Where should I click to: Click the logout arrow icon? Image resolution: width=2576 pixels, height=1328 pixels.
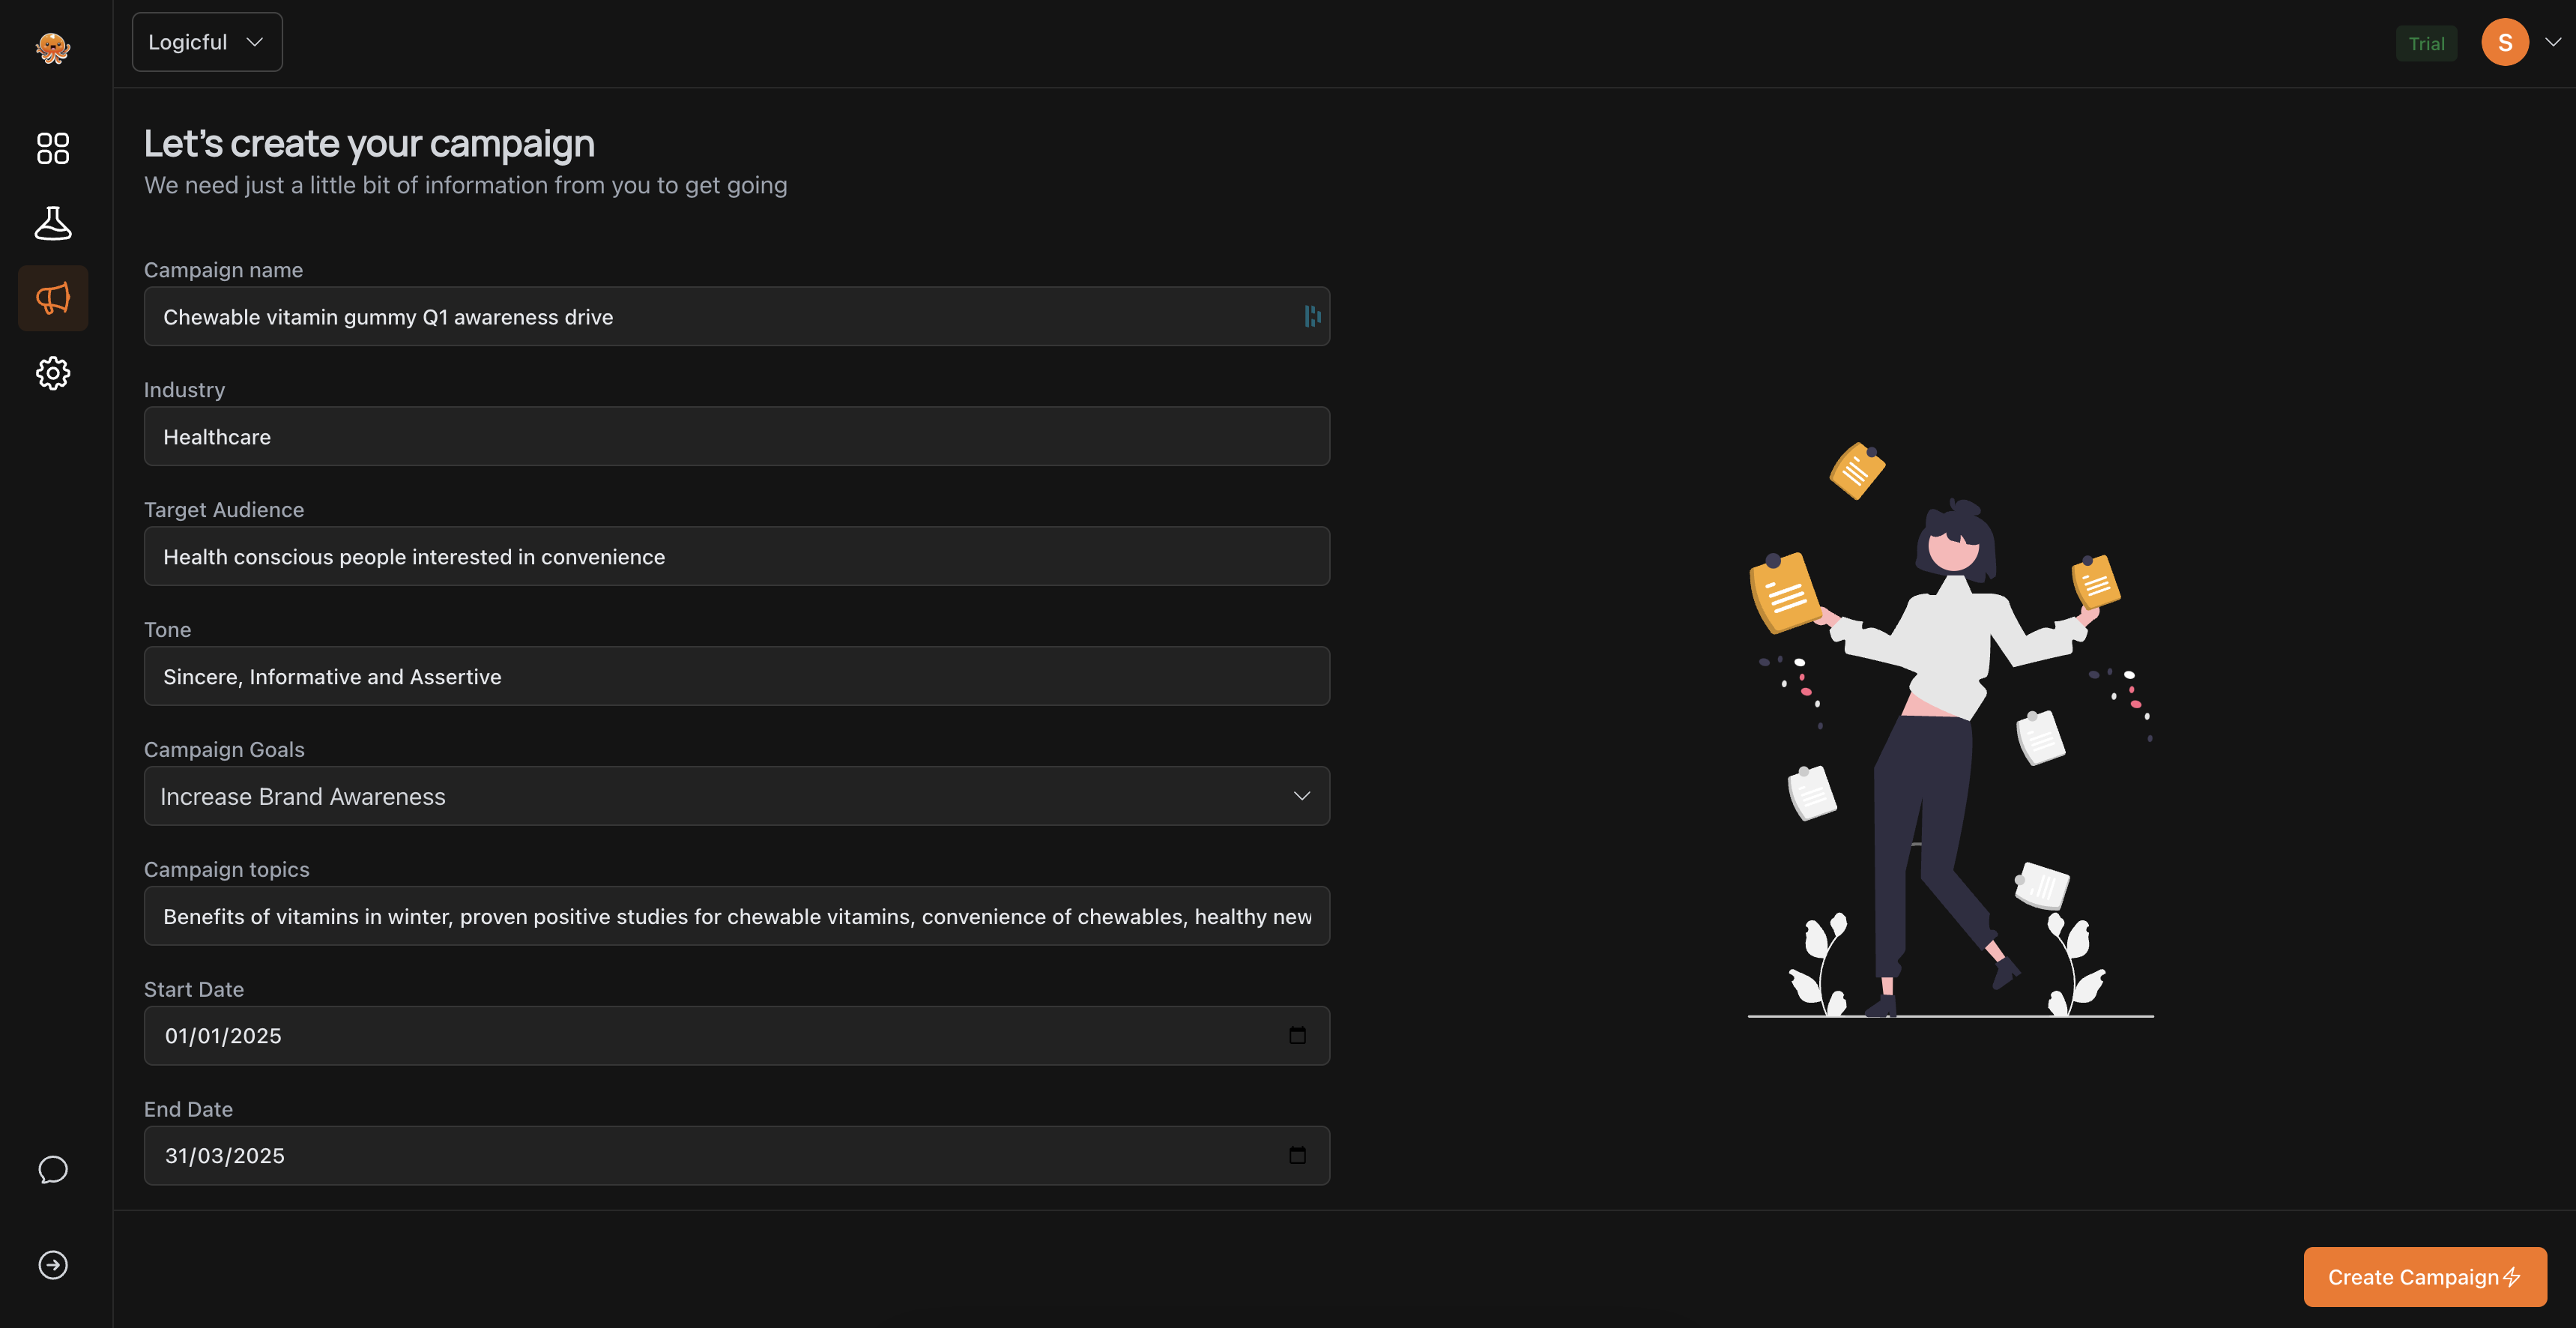pyautogui.click(x=53, y=1265)
